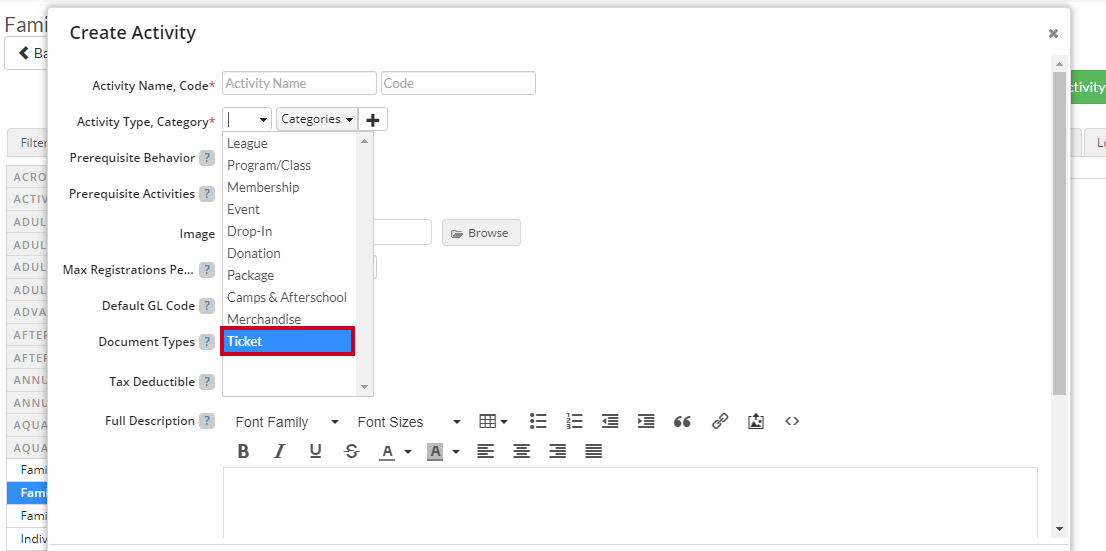Click the dialog scroll down arrow
The width and height of the screenshot is (1106, 551).
pos(1059,528)
